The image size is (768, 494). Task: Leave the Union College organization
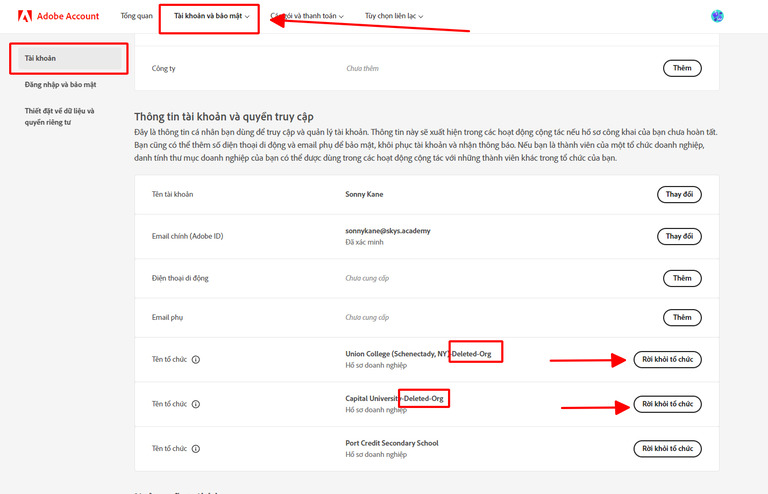coord(668,359)
